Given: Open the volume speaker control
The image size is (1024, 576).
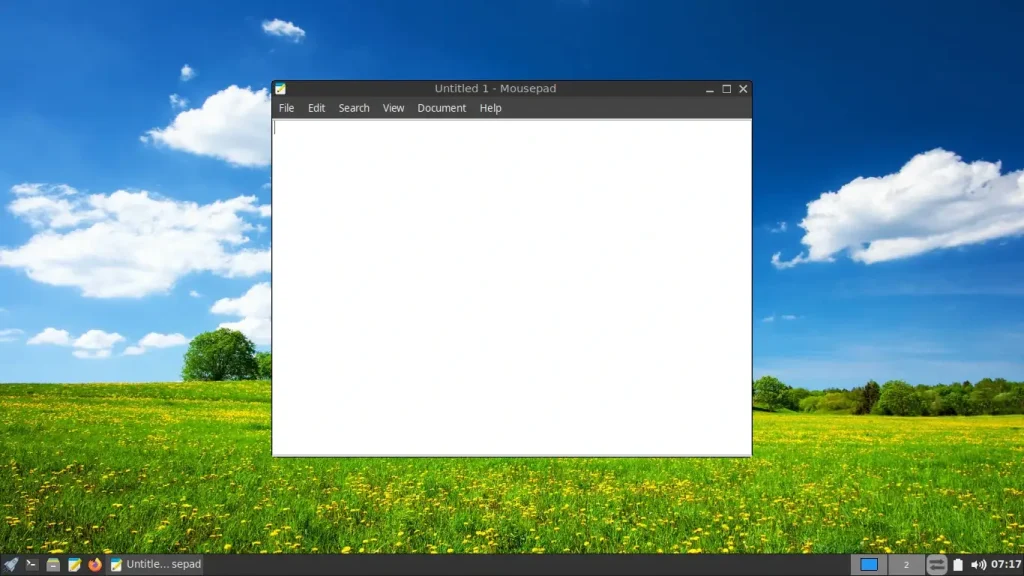Looking at the screenshot, I should coord(978,564).
